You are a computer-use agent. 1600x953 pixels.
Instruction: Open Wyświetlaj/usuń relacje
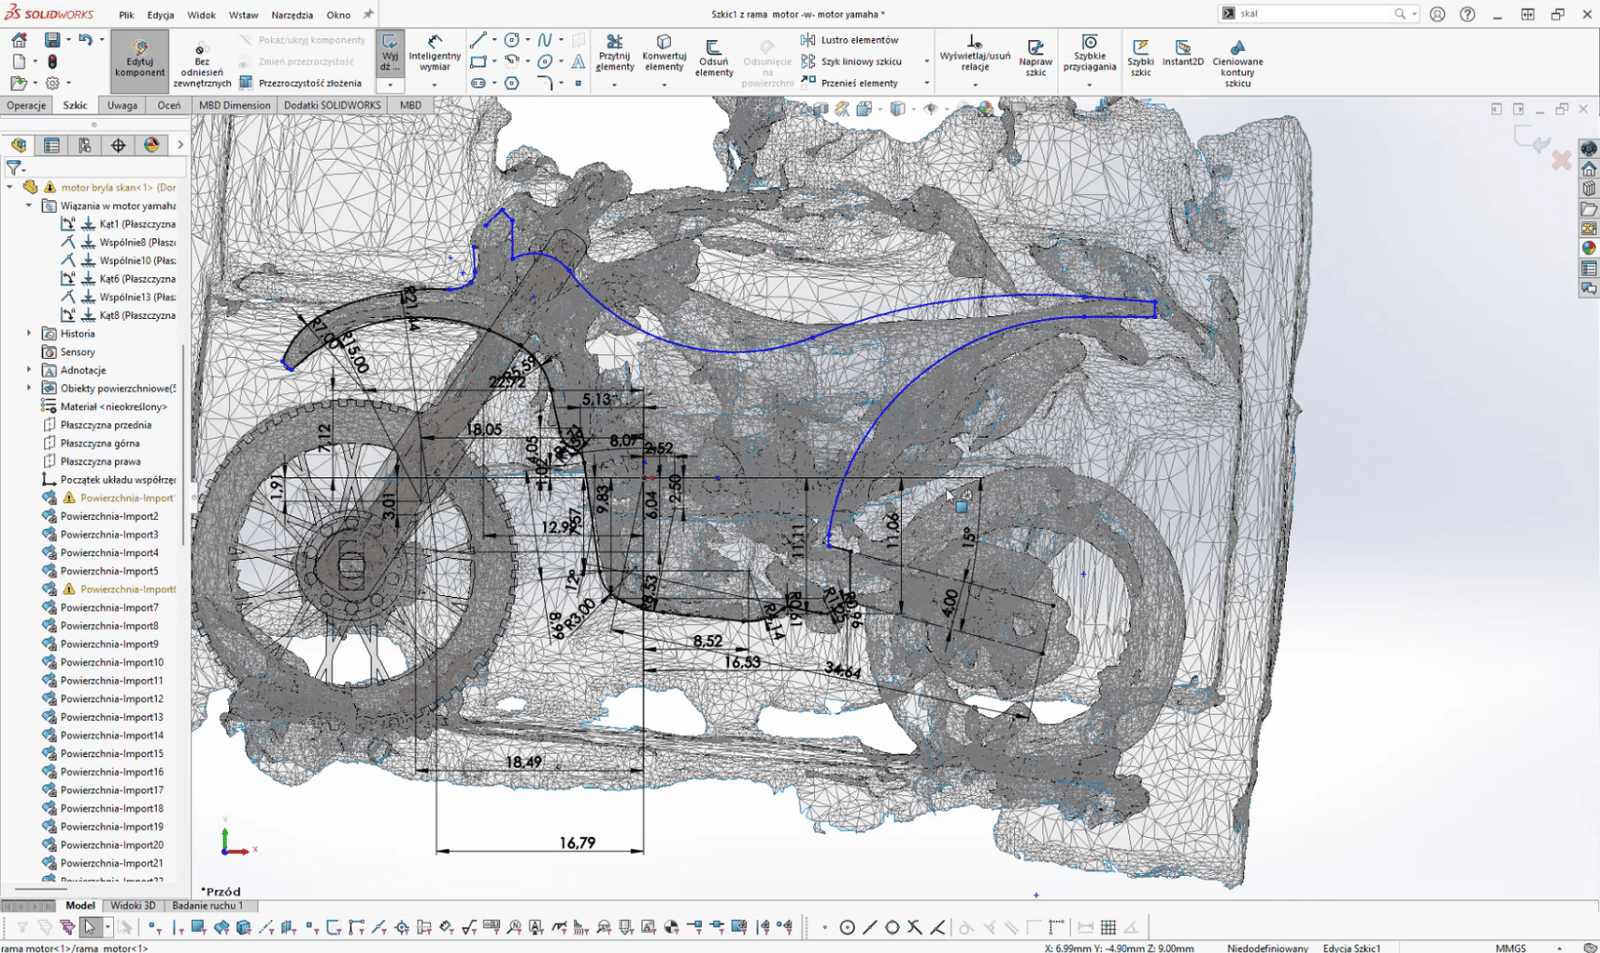(x=975, y=54)
